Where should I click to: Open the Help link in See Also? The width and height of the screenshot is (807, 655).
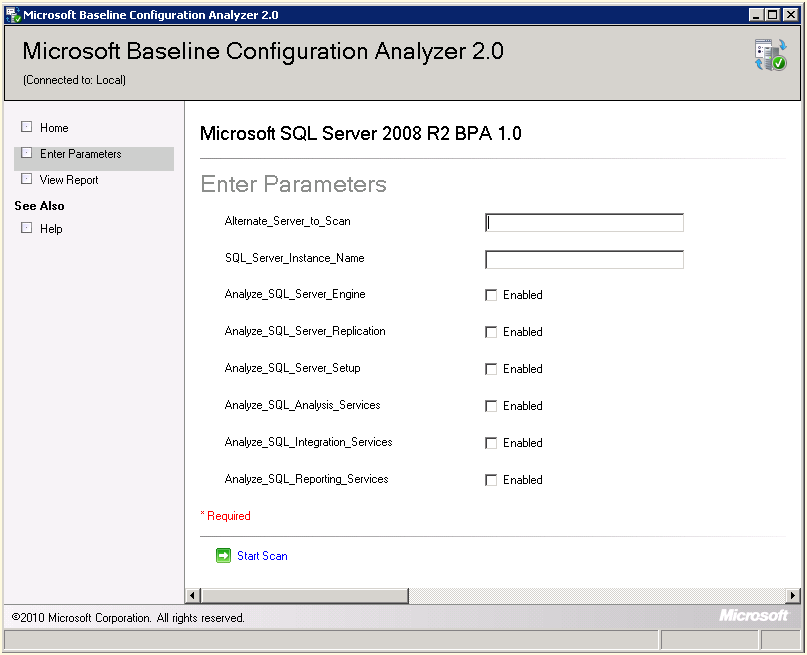tap(51, 229)
